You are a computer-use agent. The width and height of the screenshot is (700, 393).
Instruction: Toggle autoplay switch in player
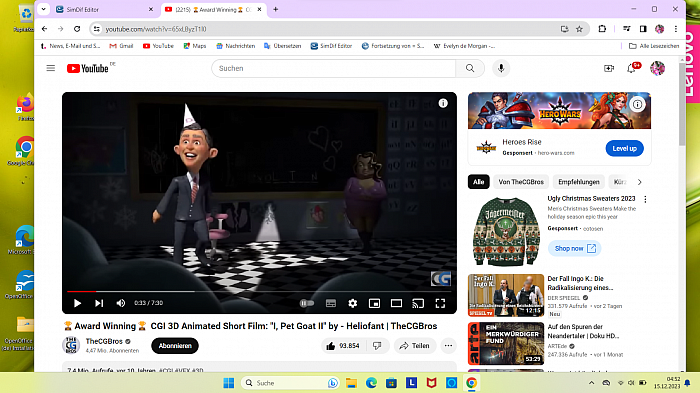point(307,303)
